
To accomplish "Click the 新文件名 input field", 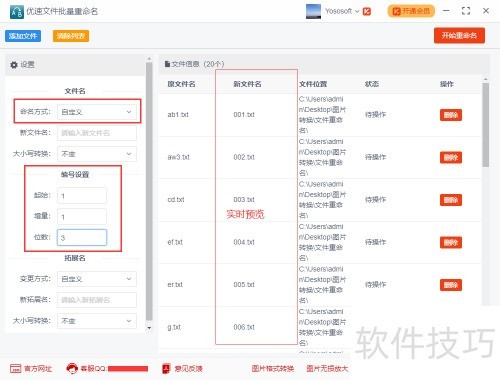I will (x=97, y=133).
